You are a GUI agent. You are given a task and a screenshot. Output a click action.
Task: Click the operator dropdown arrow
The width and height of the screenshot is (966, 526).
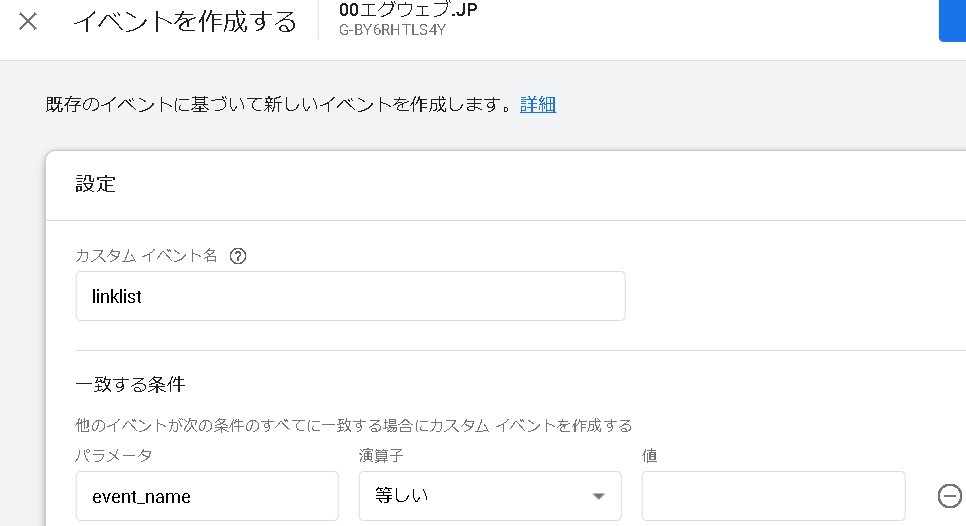pos(598,497)
